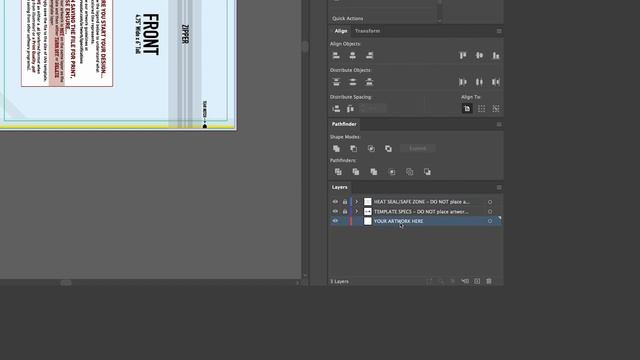The width and height of the screenshot is (640, 360).
Task: Click the Vertical Distribute Space icon
Action: [x=336, y=109]
